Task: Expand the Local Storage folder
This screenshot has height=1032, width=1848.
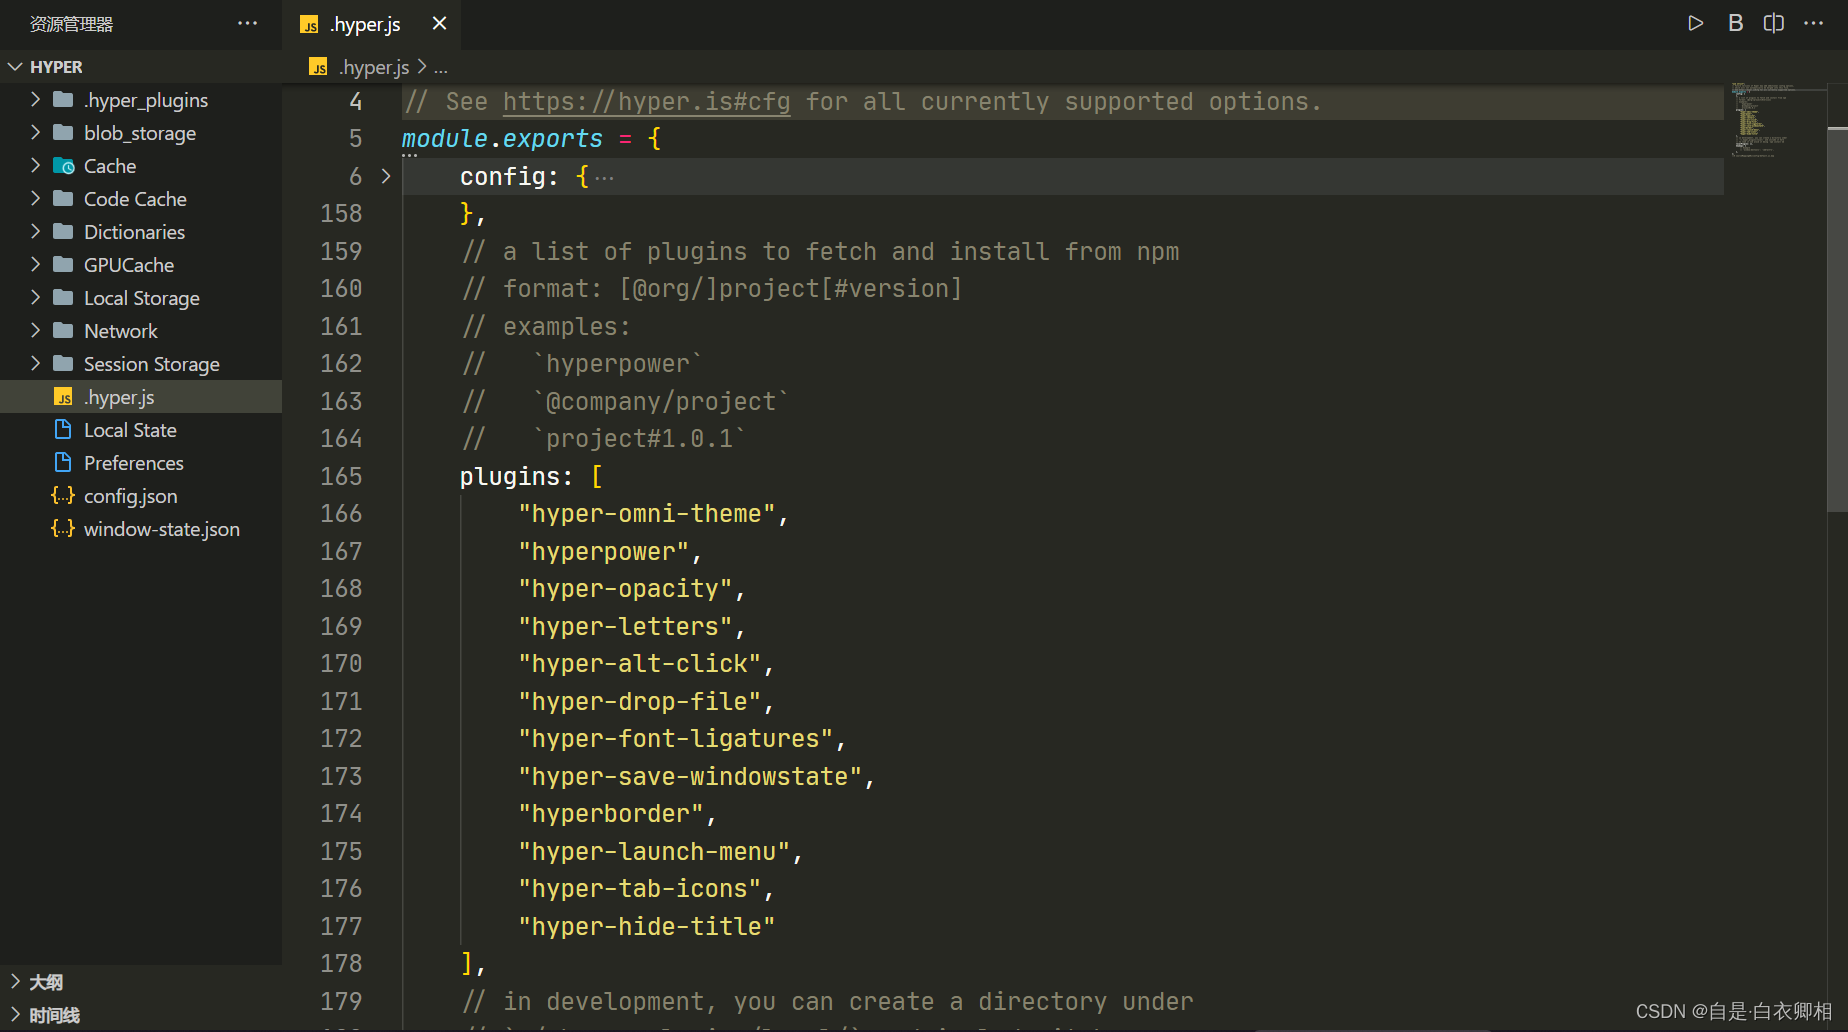Action: (x=35, y=297)
